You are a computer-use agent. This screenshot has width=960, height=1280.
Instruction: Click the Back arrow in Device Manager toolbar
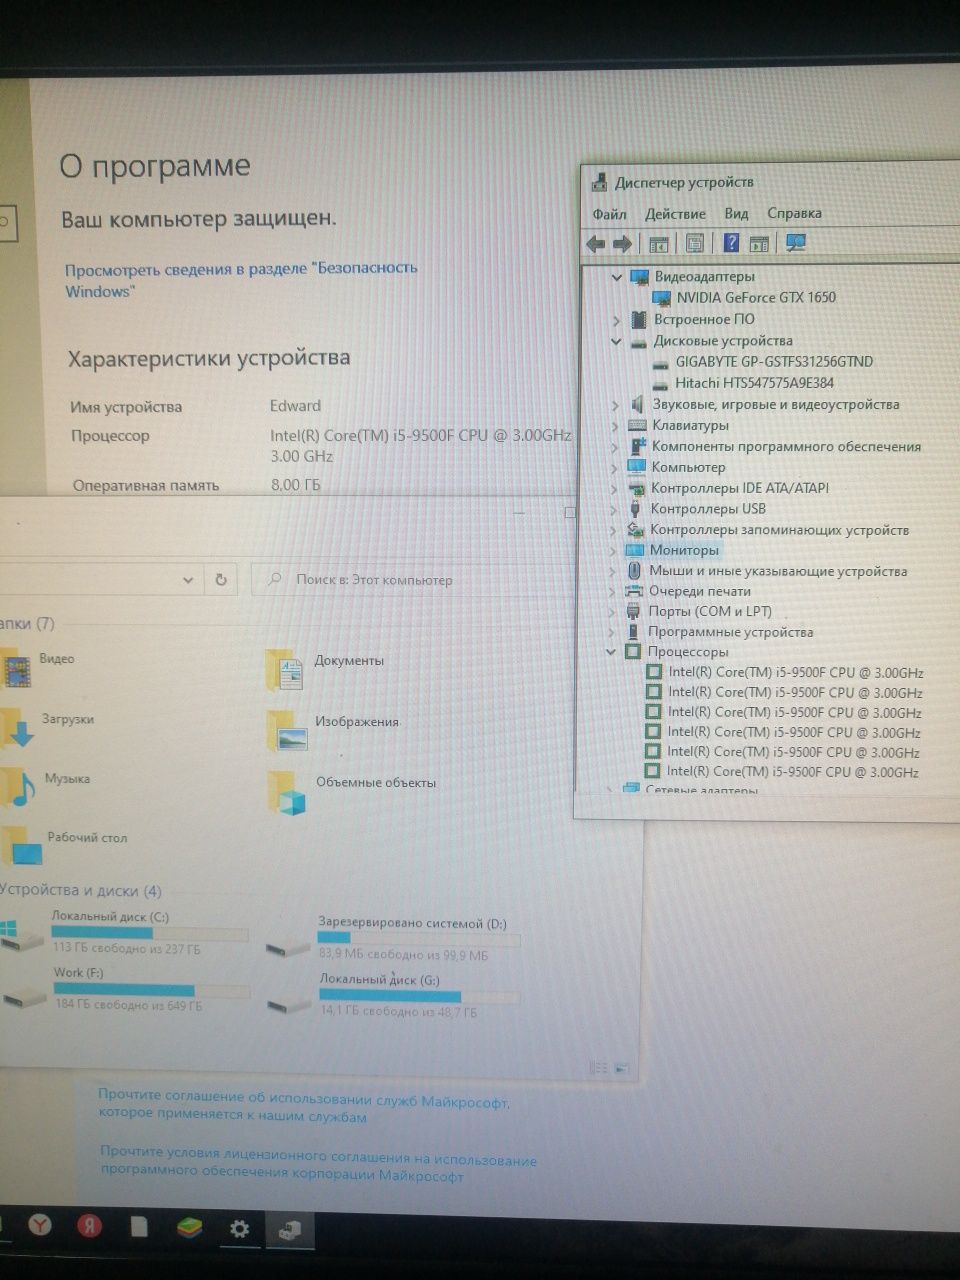596,243
